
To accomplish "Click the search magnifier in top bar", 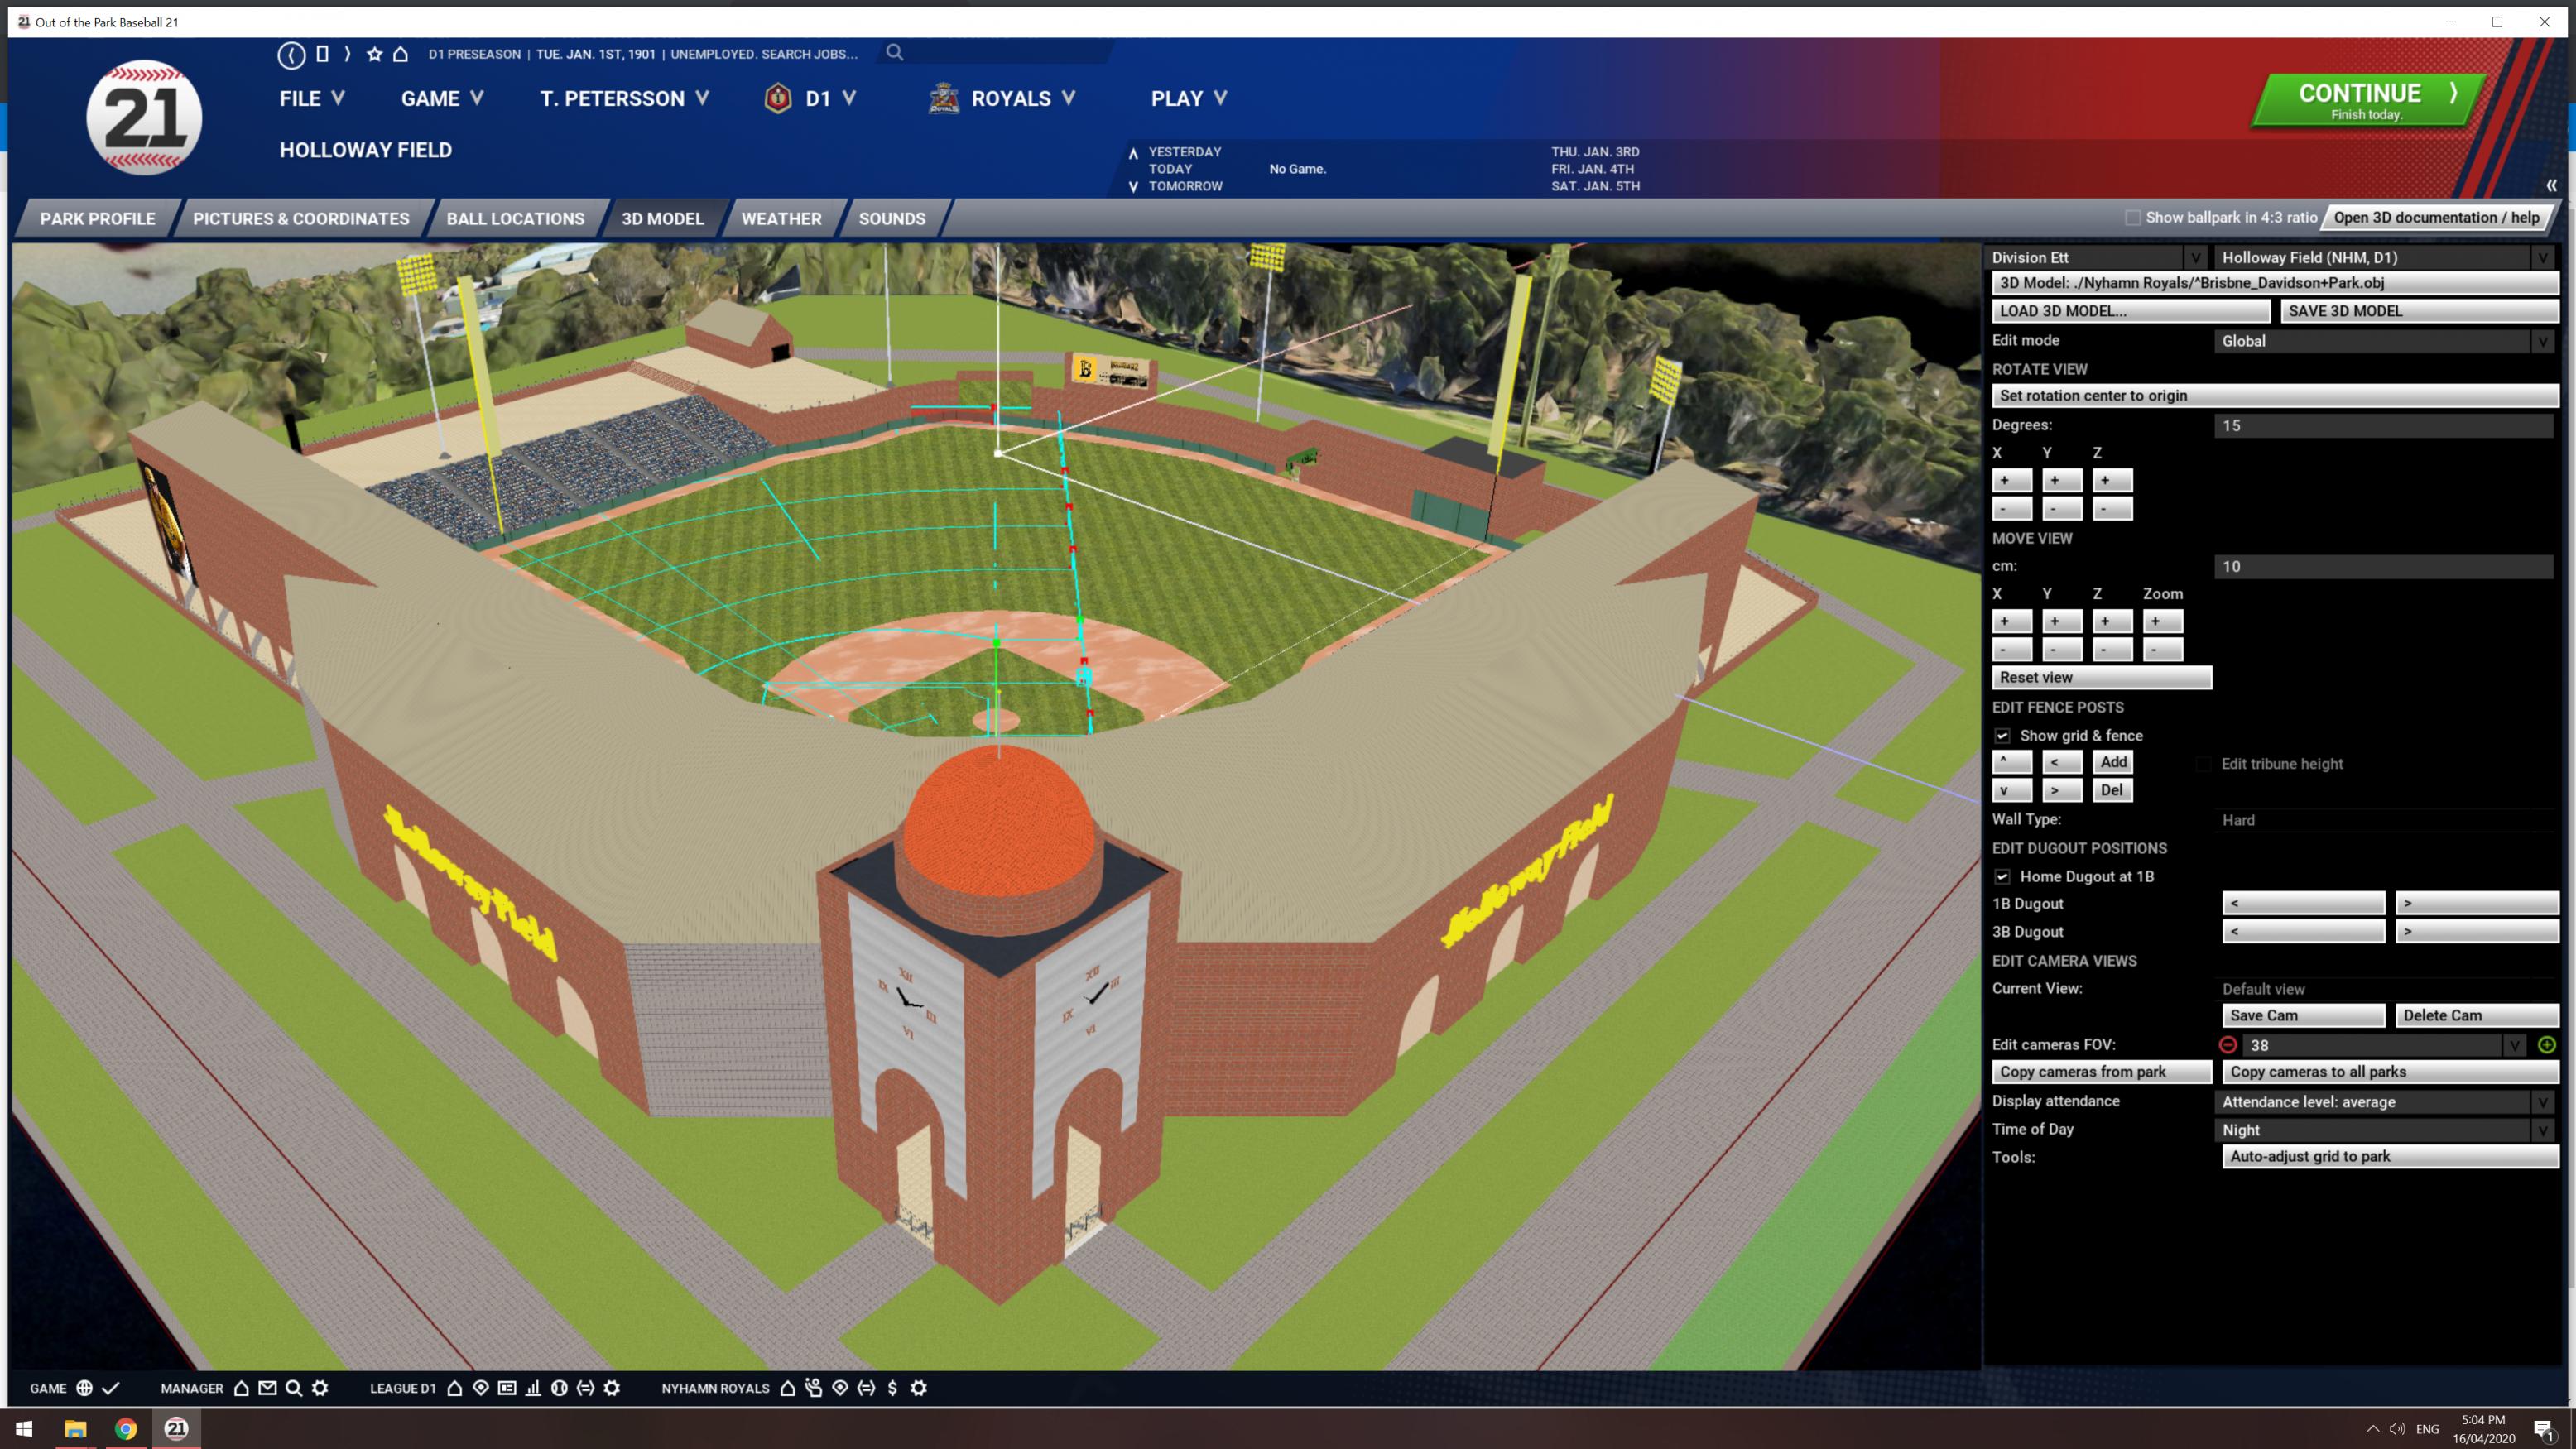I will 894,52.
